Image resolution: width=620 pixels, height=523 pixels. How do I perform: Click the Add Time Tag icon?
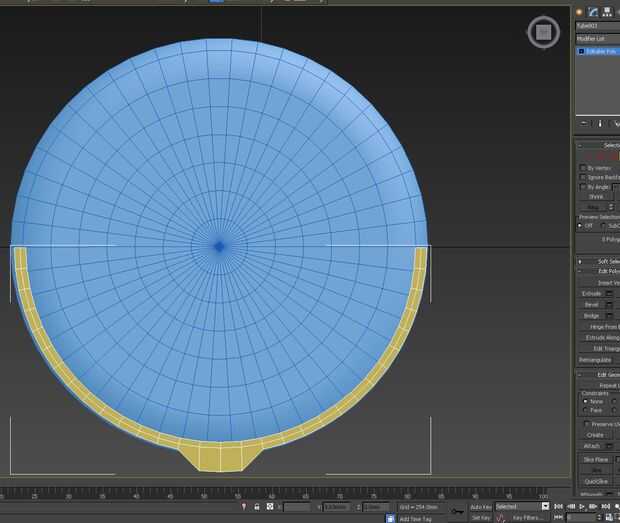(390, 518)
